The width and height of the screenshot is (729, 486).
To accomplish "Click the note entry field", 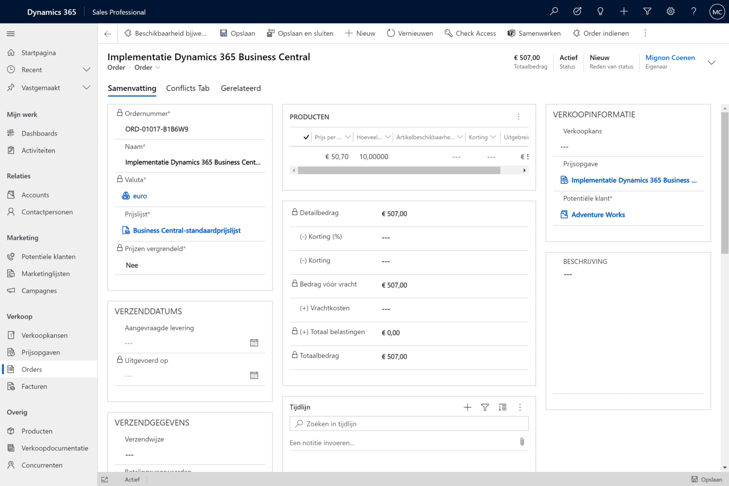I will tap(402, 443).
